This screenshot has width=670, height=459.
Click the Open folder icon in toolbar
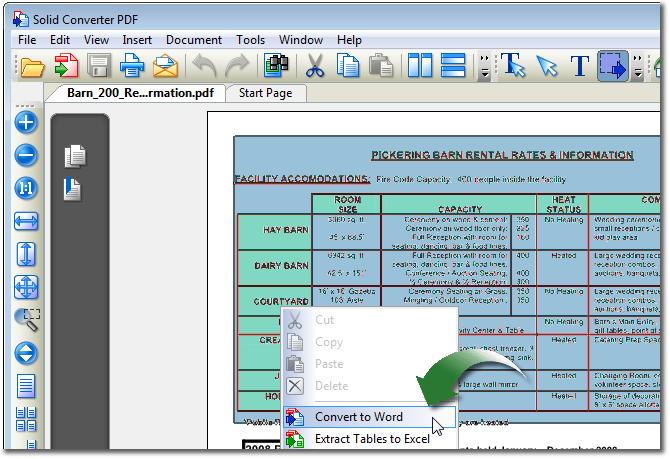click(33, 67)
